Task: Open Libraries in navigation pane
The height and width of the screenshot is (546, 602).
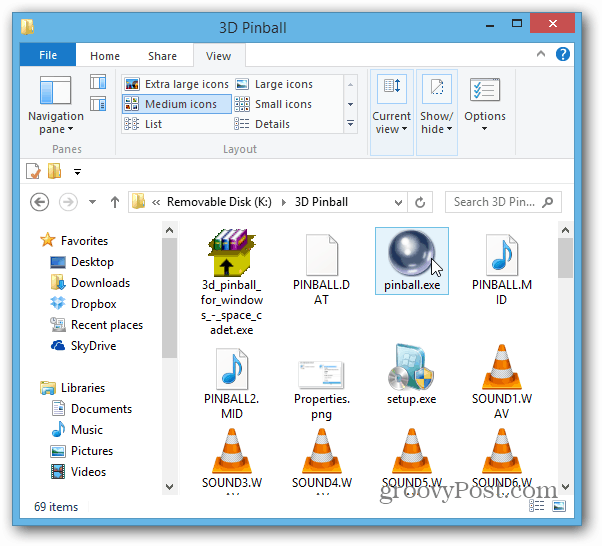Action: point(73,388)
